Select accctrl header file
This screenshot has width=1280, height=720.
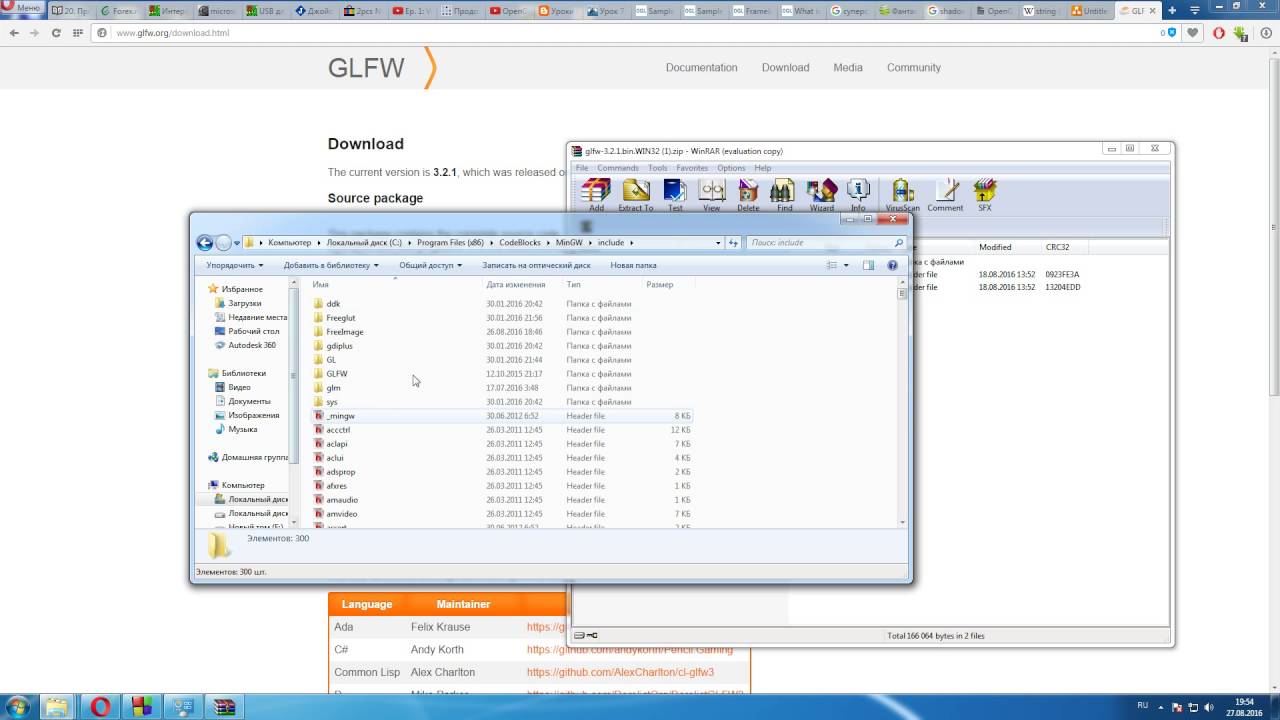click(338, 430)
